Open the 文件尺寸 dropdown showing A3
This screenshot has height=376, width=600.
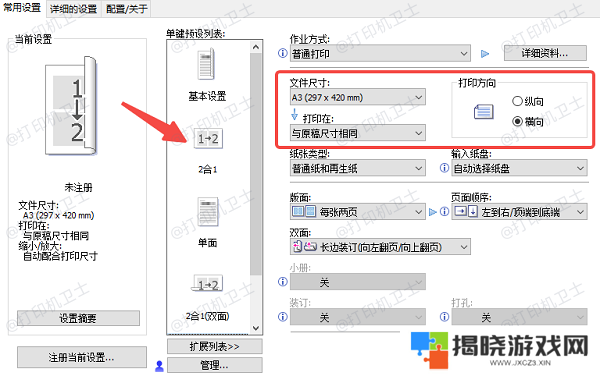[x=357, y=97]
